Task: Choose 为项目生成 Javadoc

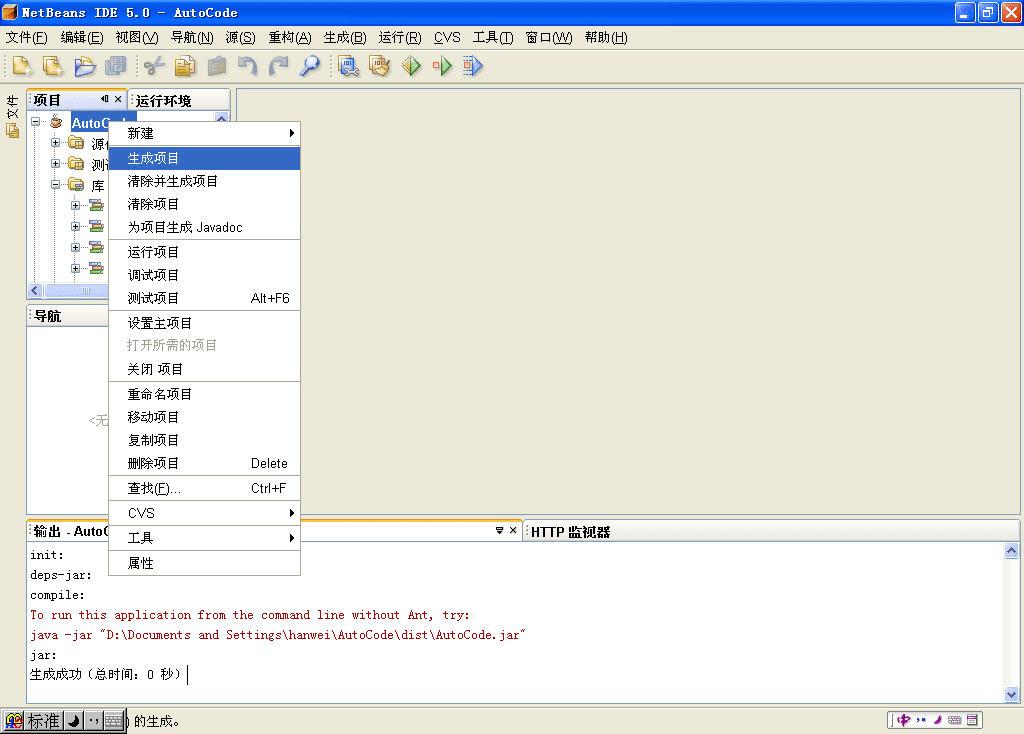Action: 204,227
